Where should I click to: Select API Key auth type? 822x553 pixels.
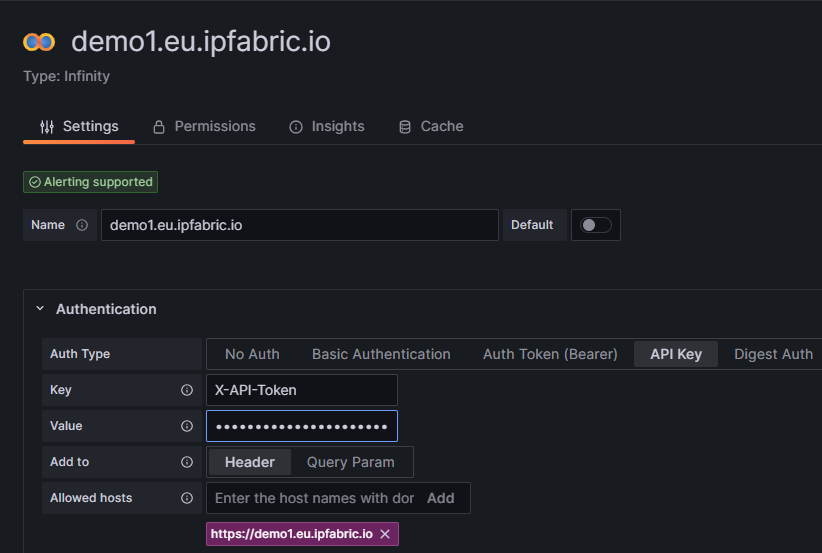[x=676, y=354]
